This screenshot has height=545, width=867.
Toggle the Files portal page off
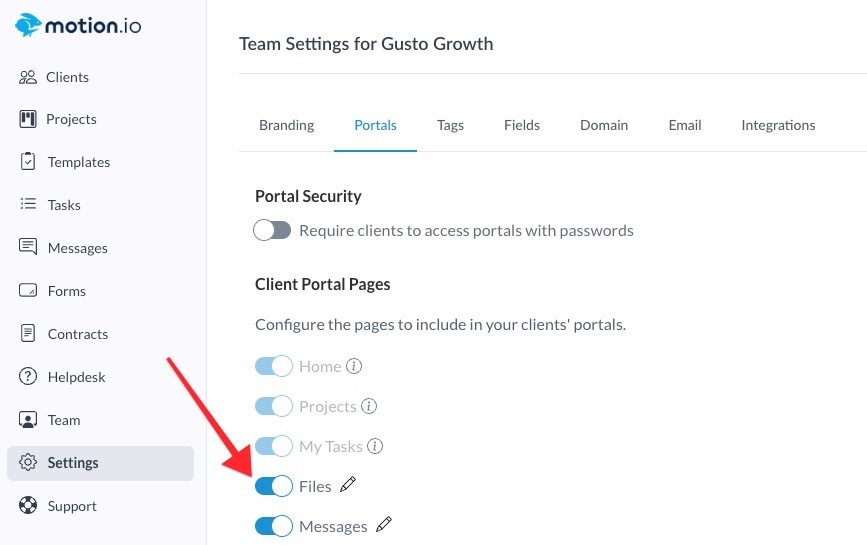coord(273,486)
